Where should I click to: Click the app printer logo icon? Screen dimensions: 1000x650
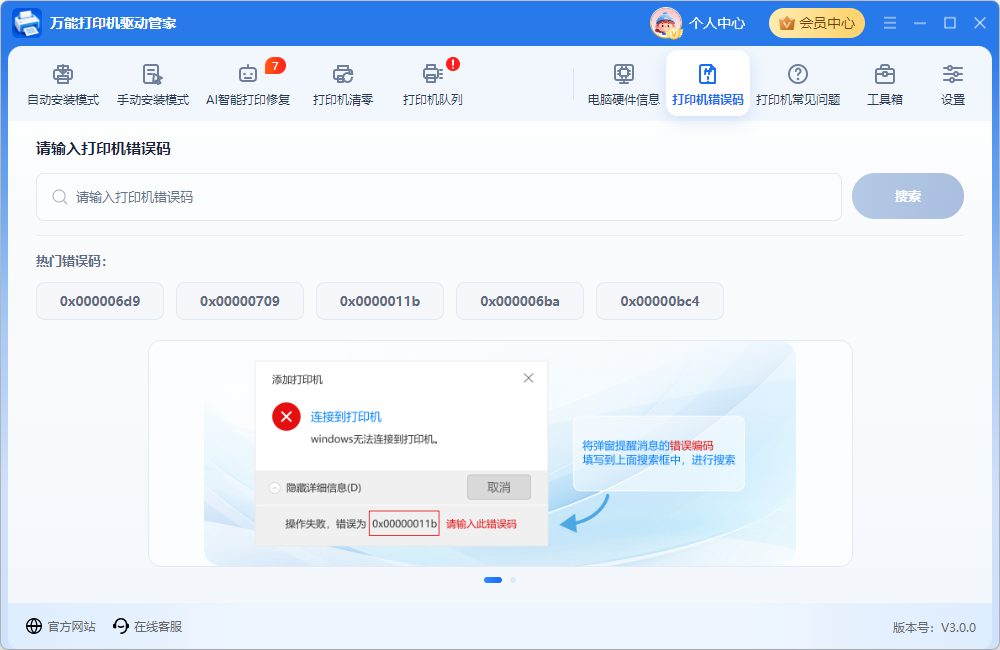[x=27, y=23]
